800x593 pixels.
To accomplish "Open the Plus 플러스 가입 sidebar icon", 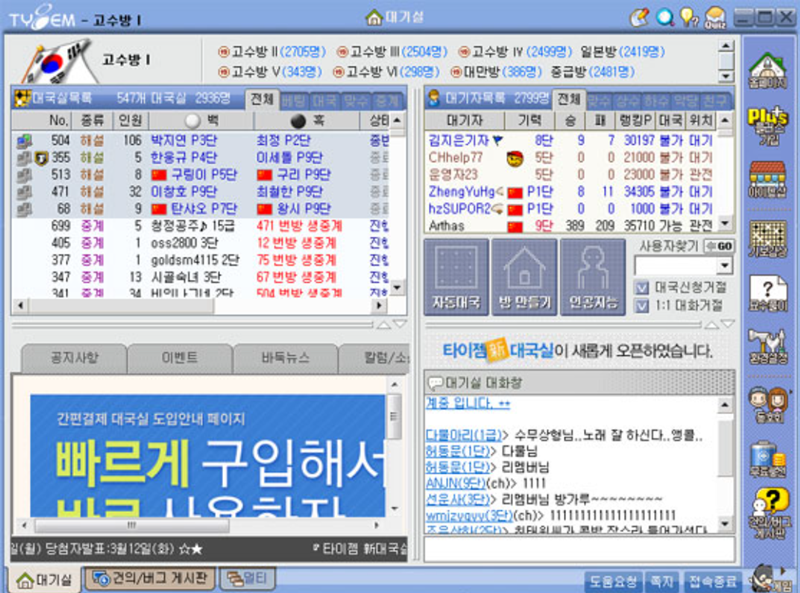I will [768, 126].
